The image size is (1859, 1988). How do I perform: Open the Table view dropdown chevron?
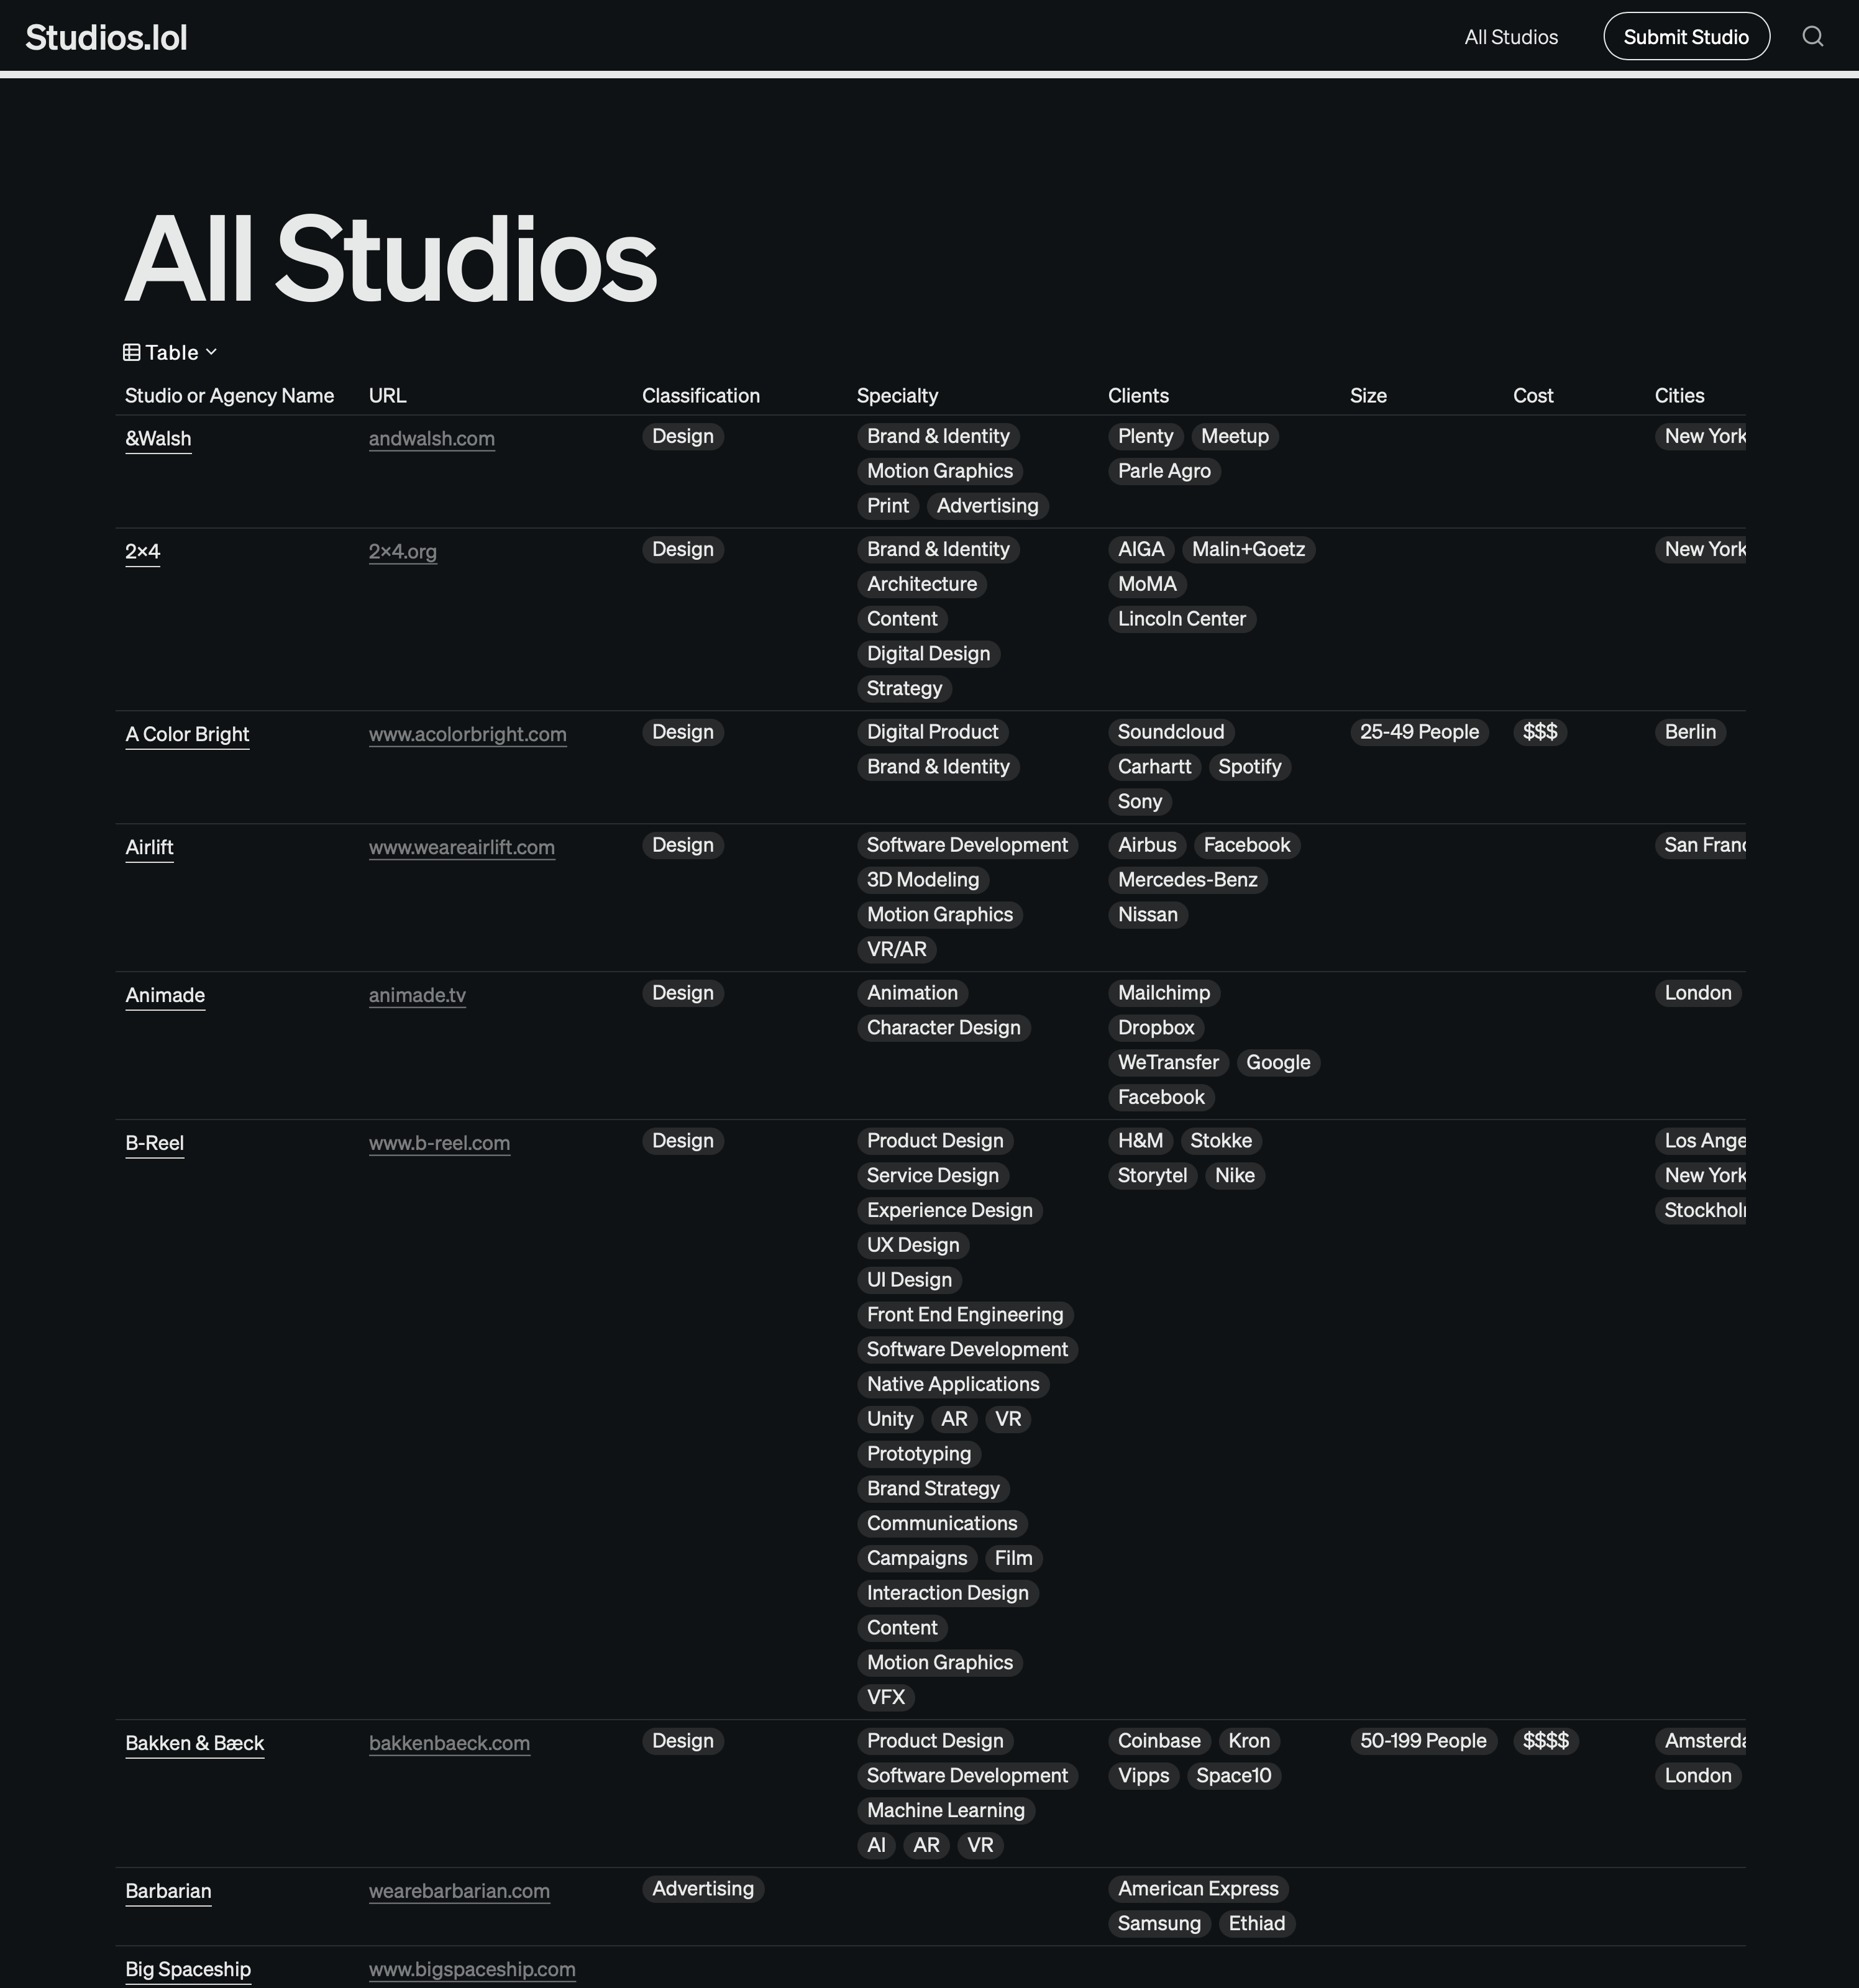click(211, 352)
